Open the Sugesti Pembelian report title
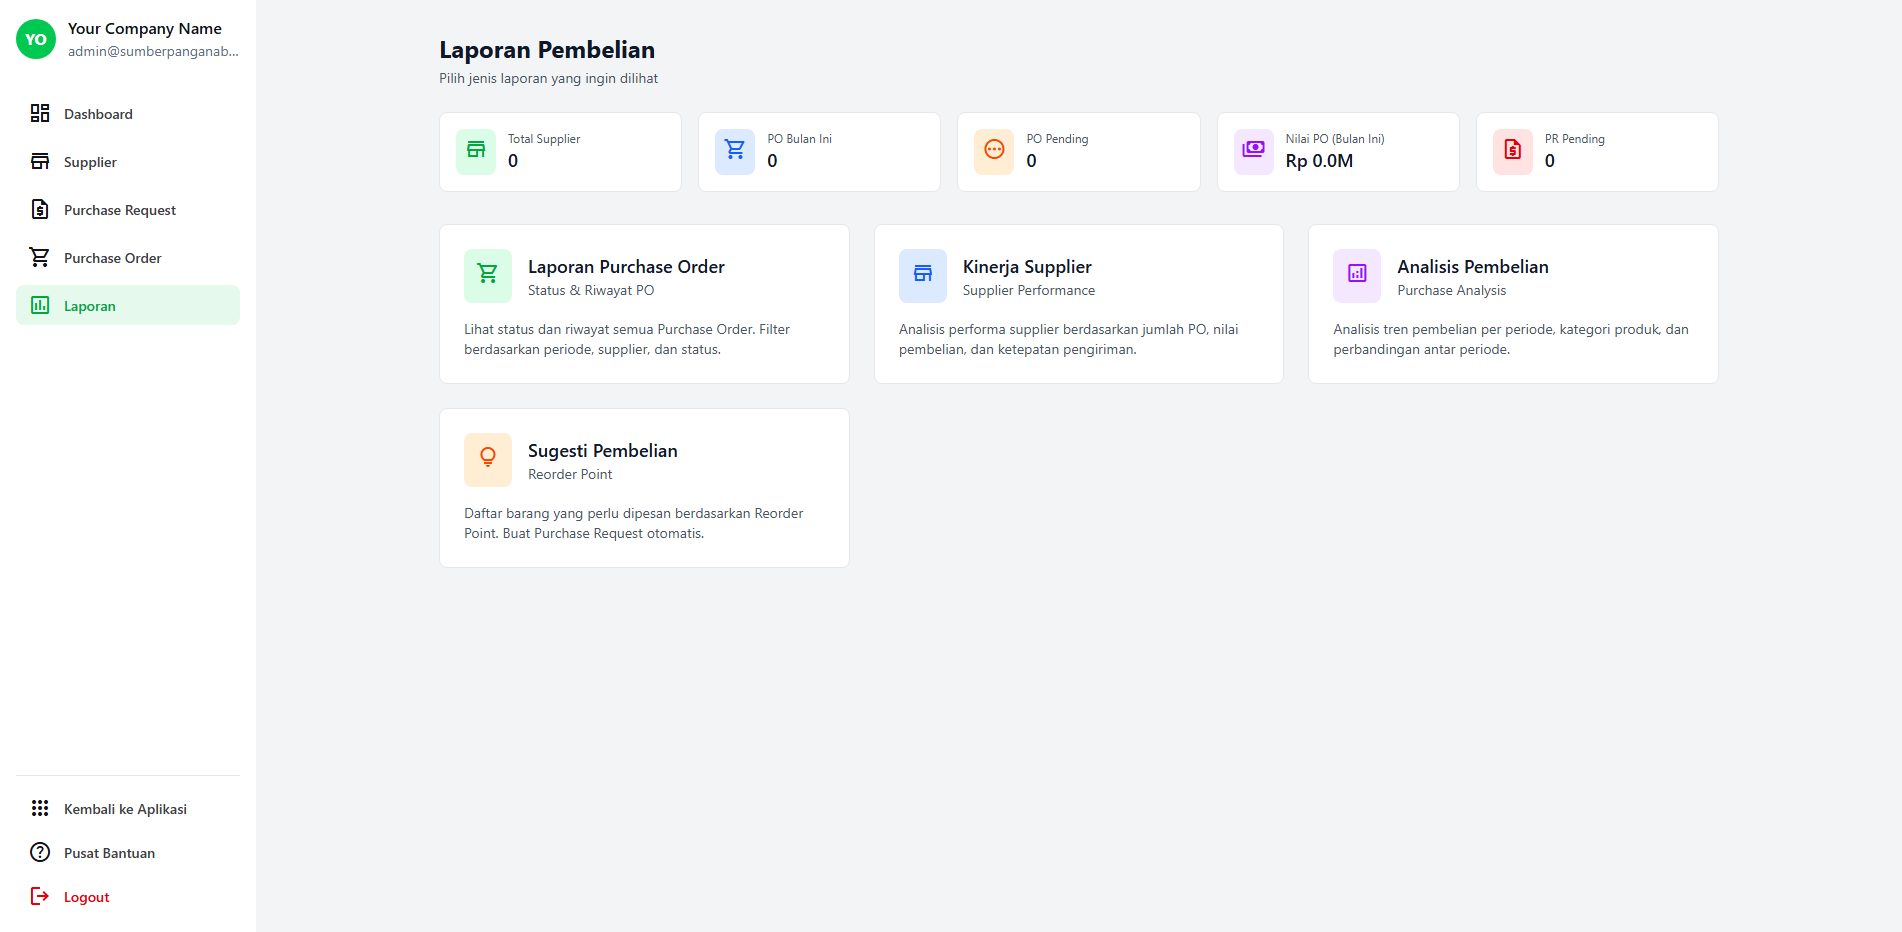Viewport: 1902px width, 932px height. [x=602, y=451]
